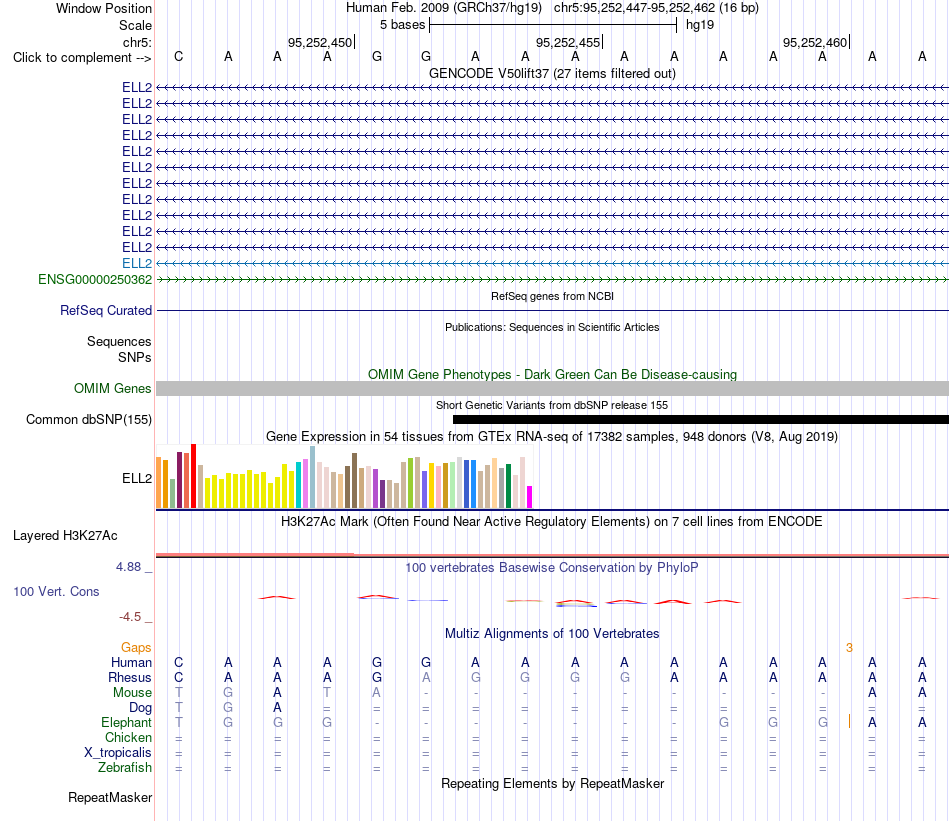Click the Mouse alignment row label
950x821 pixels.
[x=132, y=693]
